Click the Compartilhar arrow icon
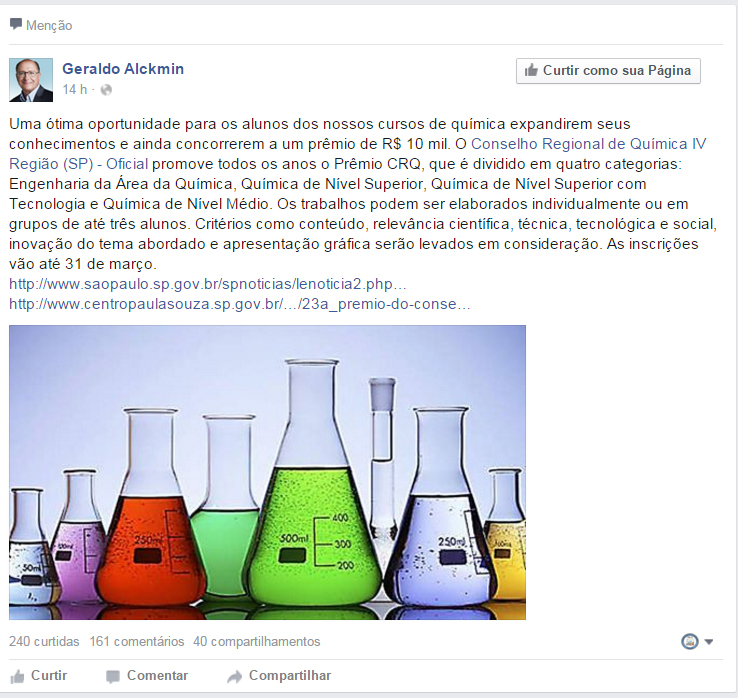Image resolution: width=738 pixels, height=698 pixels. 234,677
